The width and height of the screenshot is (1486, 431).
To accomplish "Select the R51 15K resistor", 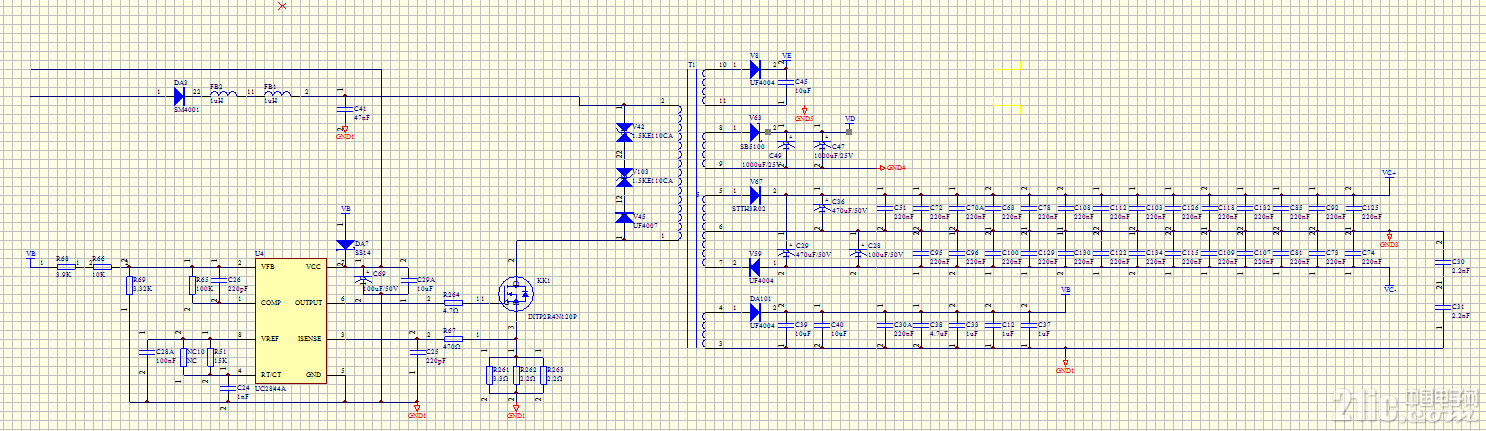I will [208, 358].
